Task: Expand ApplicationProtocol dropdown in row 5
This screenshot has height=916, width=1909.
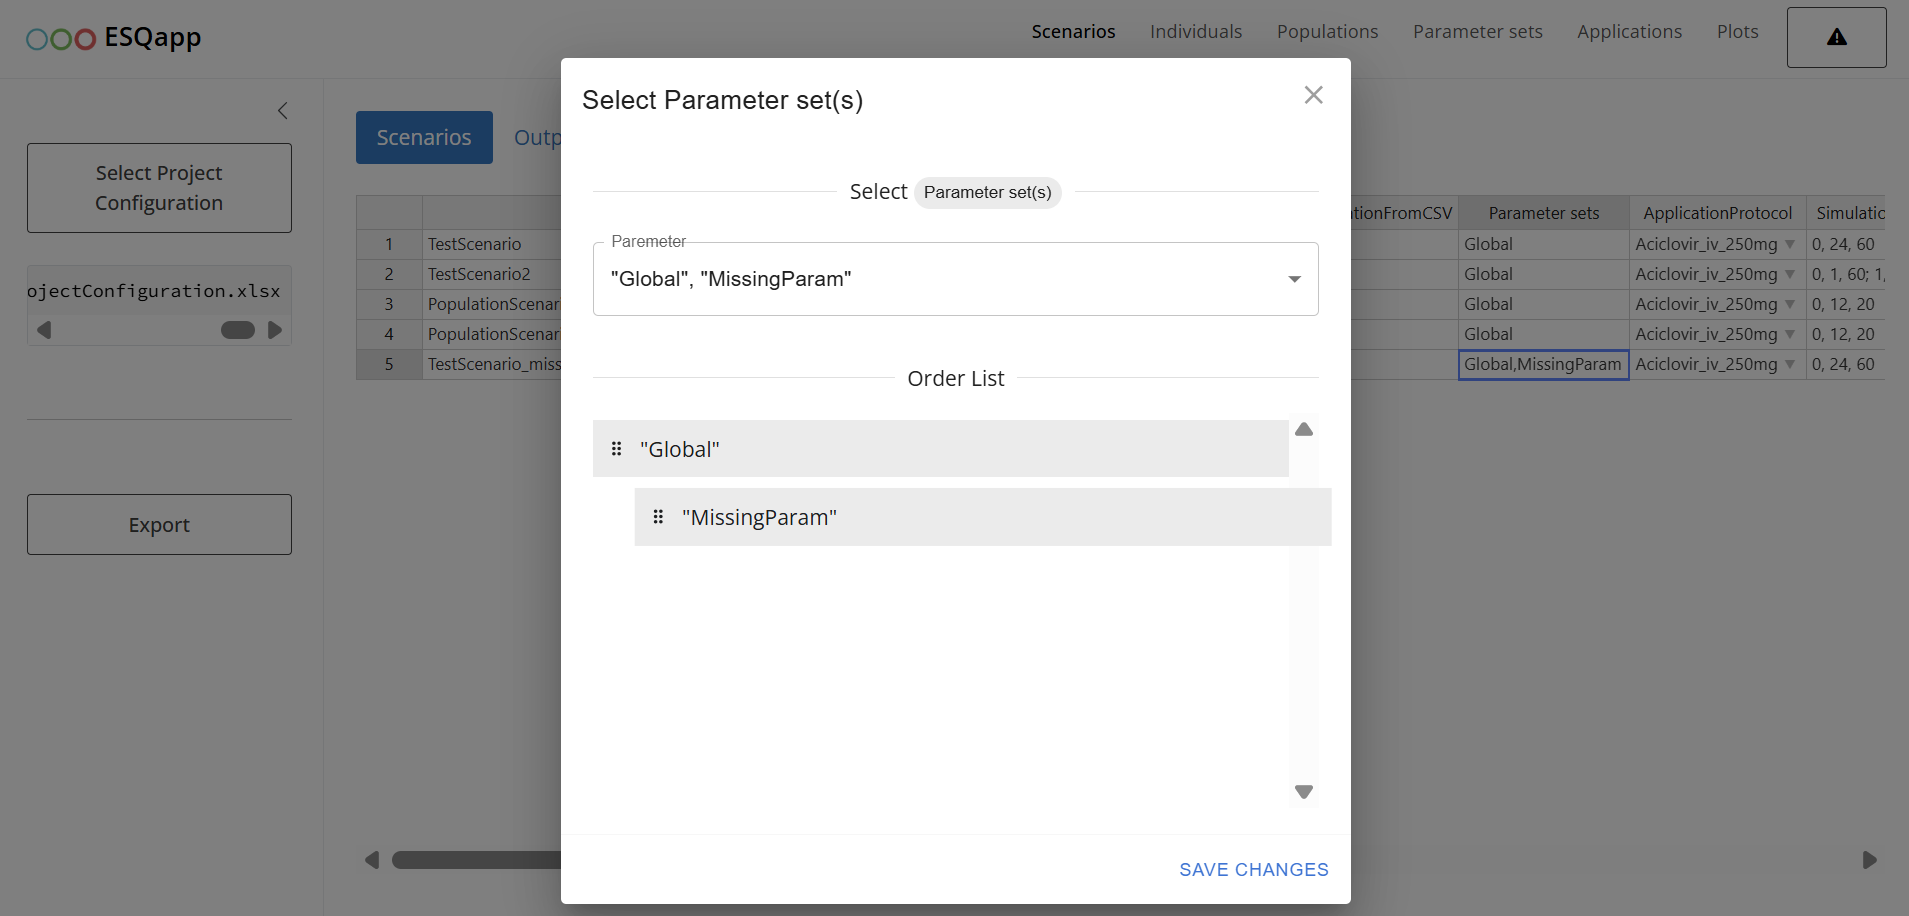Action: pos(1789,364)
